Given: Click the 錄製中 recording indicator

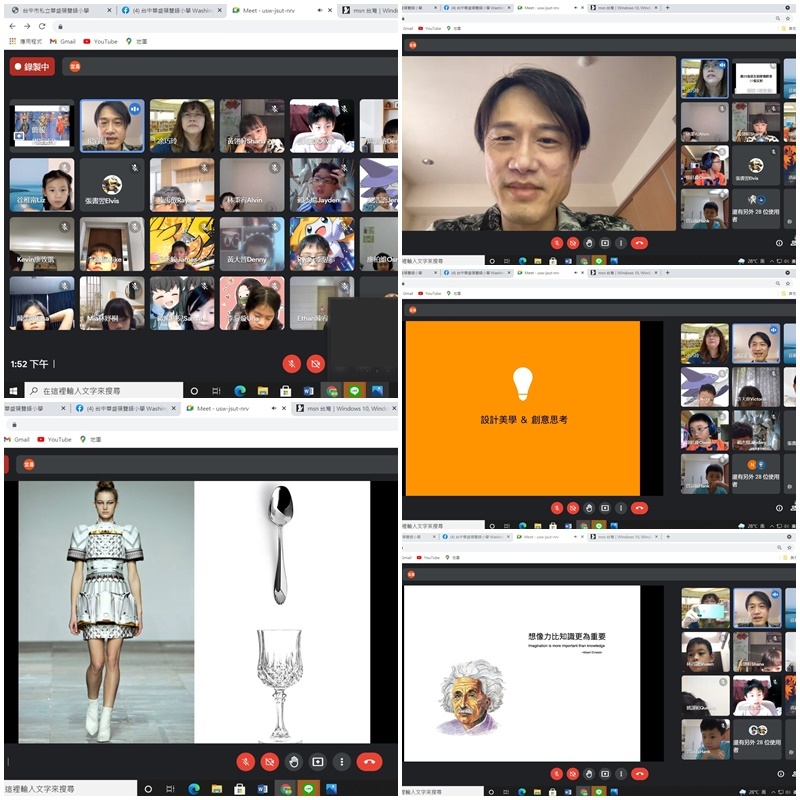Looking at the screenshot, I should [x=32, y=66].
